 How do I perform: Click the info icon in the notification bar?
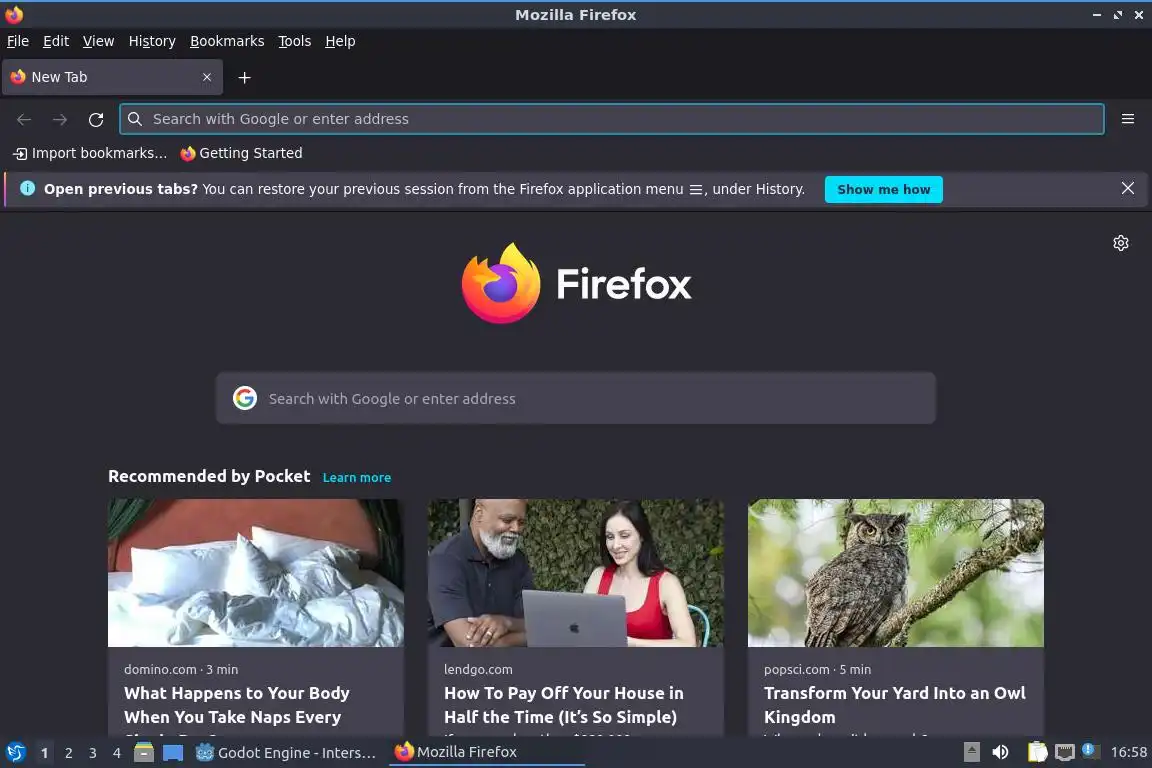[x=27, y=188]
